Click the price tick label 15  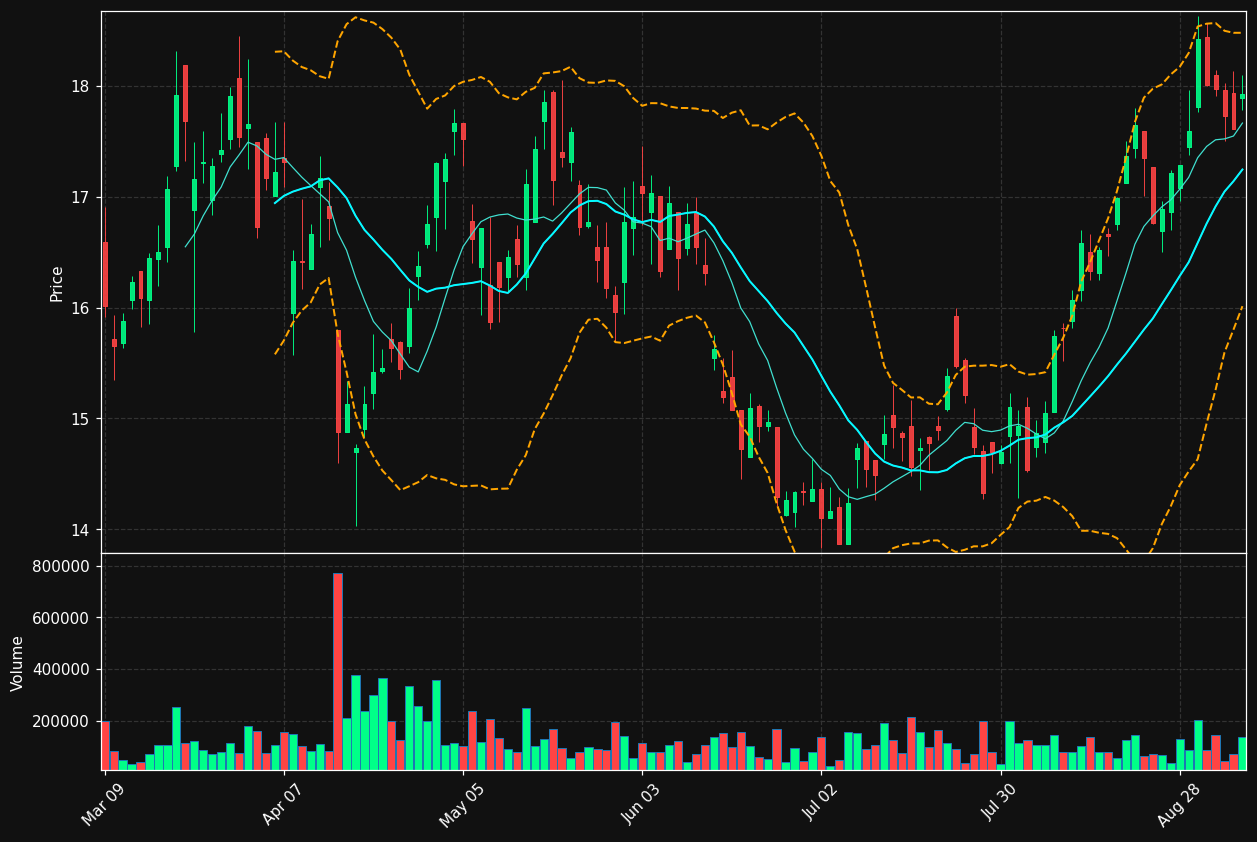pyautogui.click(x=80, y=419)
